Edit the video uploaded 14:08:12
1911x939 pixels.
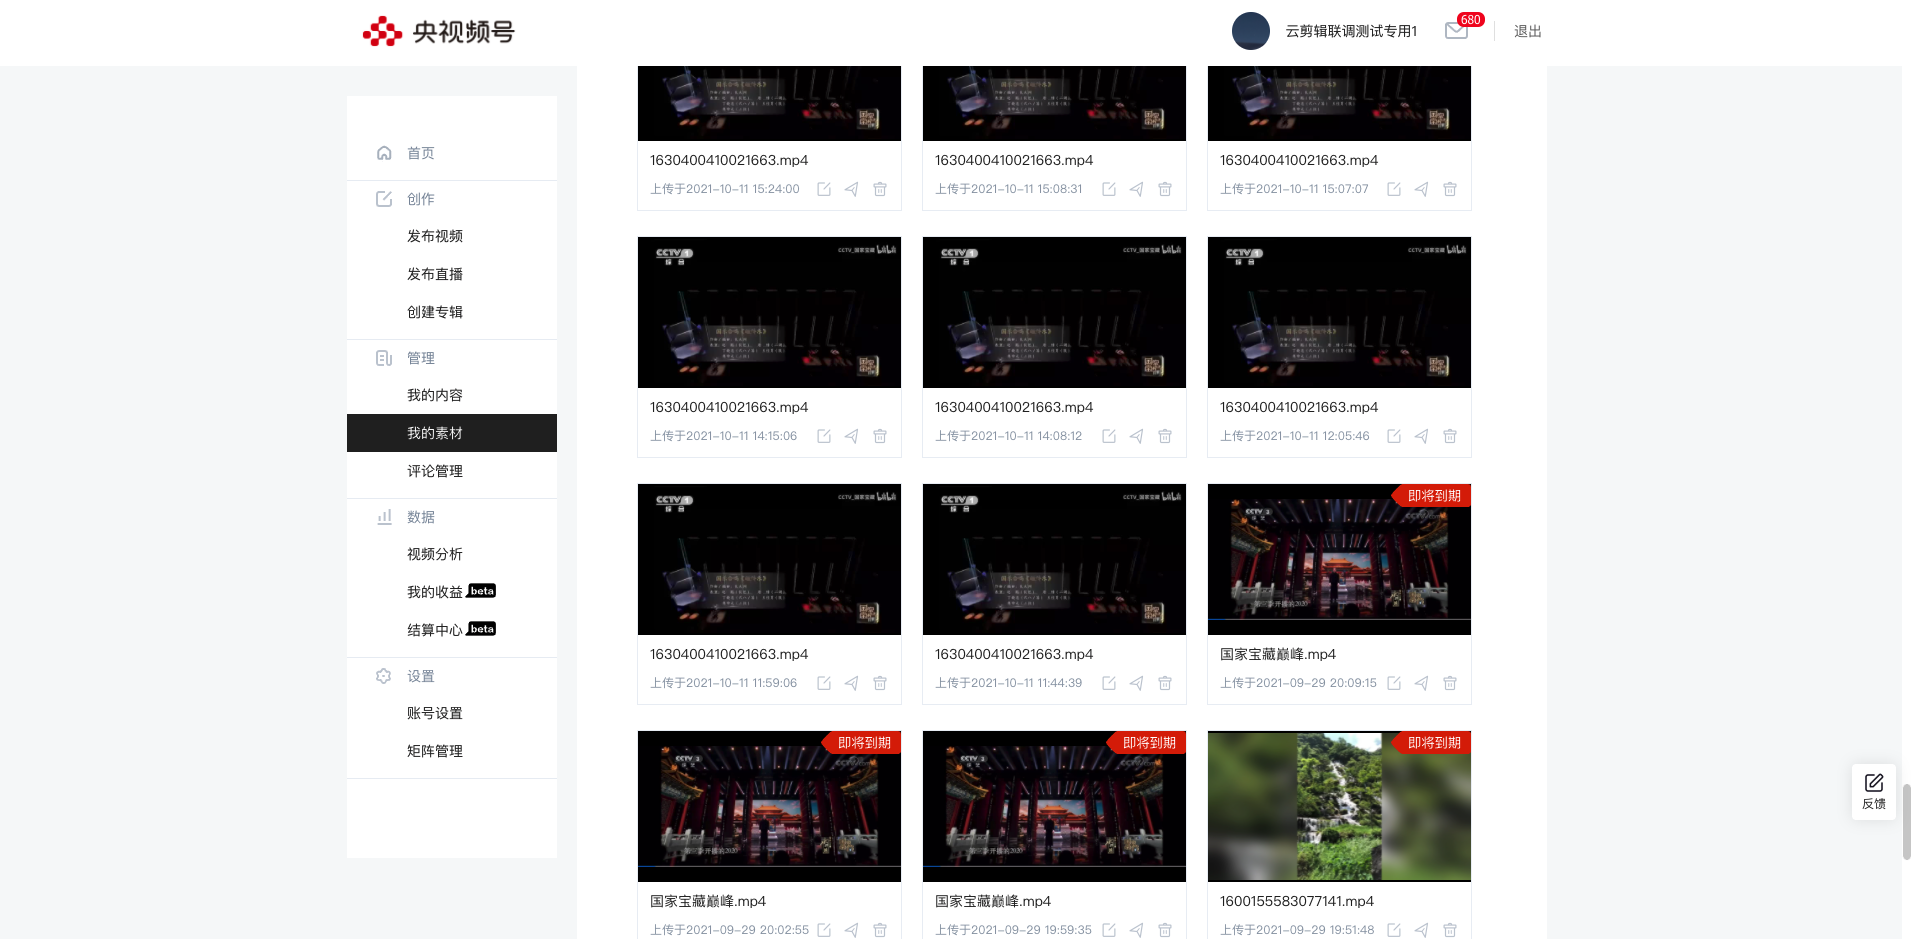coord(1109,436)
